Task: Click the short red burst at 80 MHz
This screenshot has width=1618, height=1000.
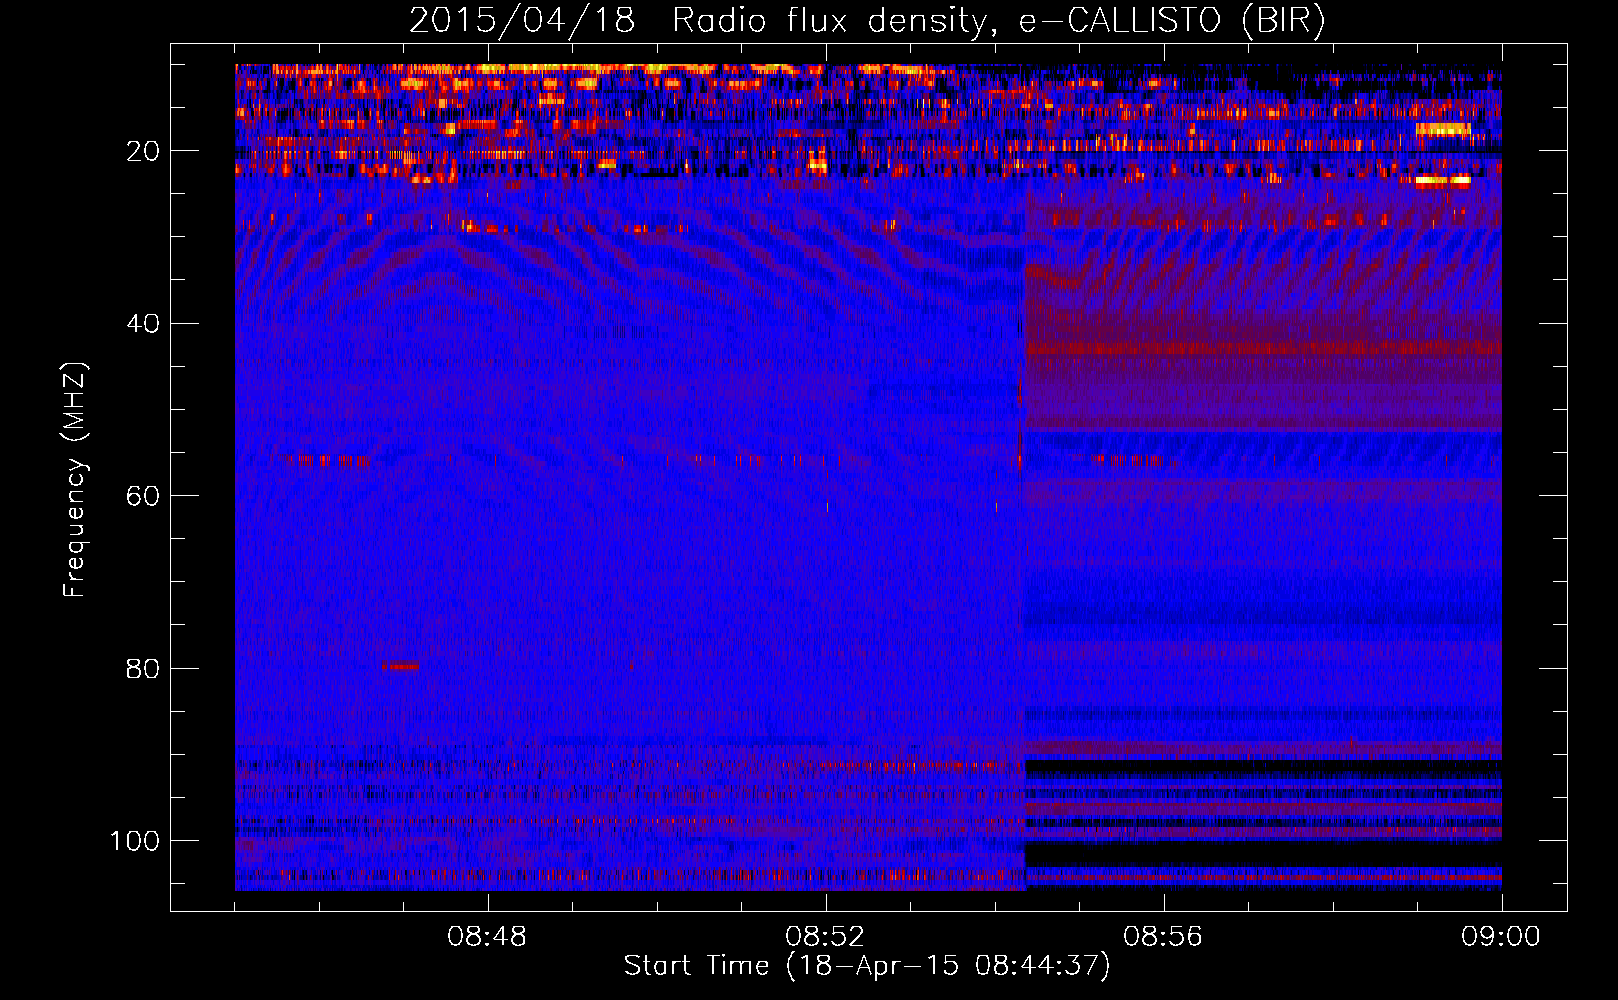Action: pos(400,666)
